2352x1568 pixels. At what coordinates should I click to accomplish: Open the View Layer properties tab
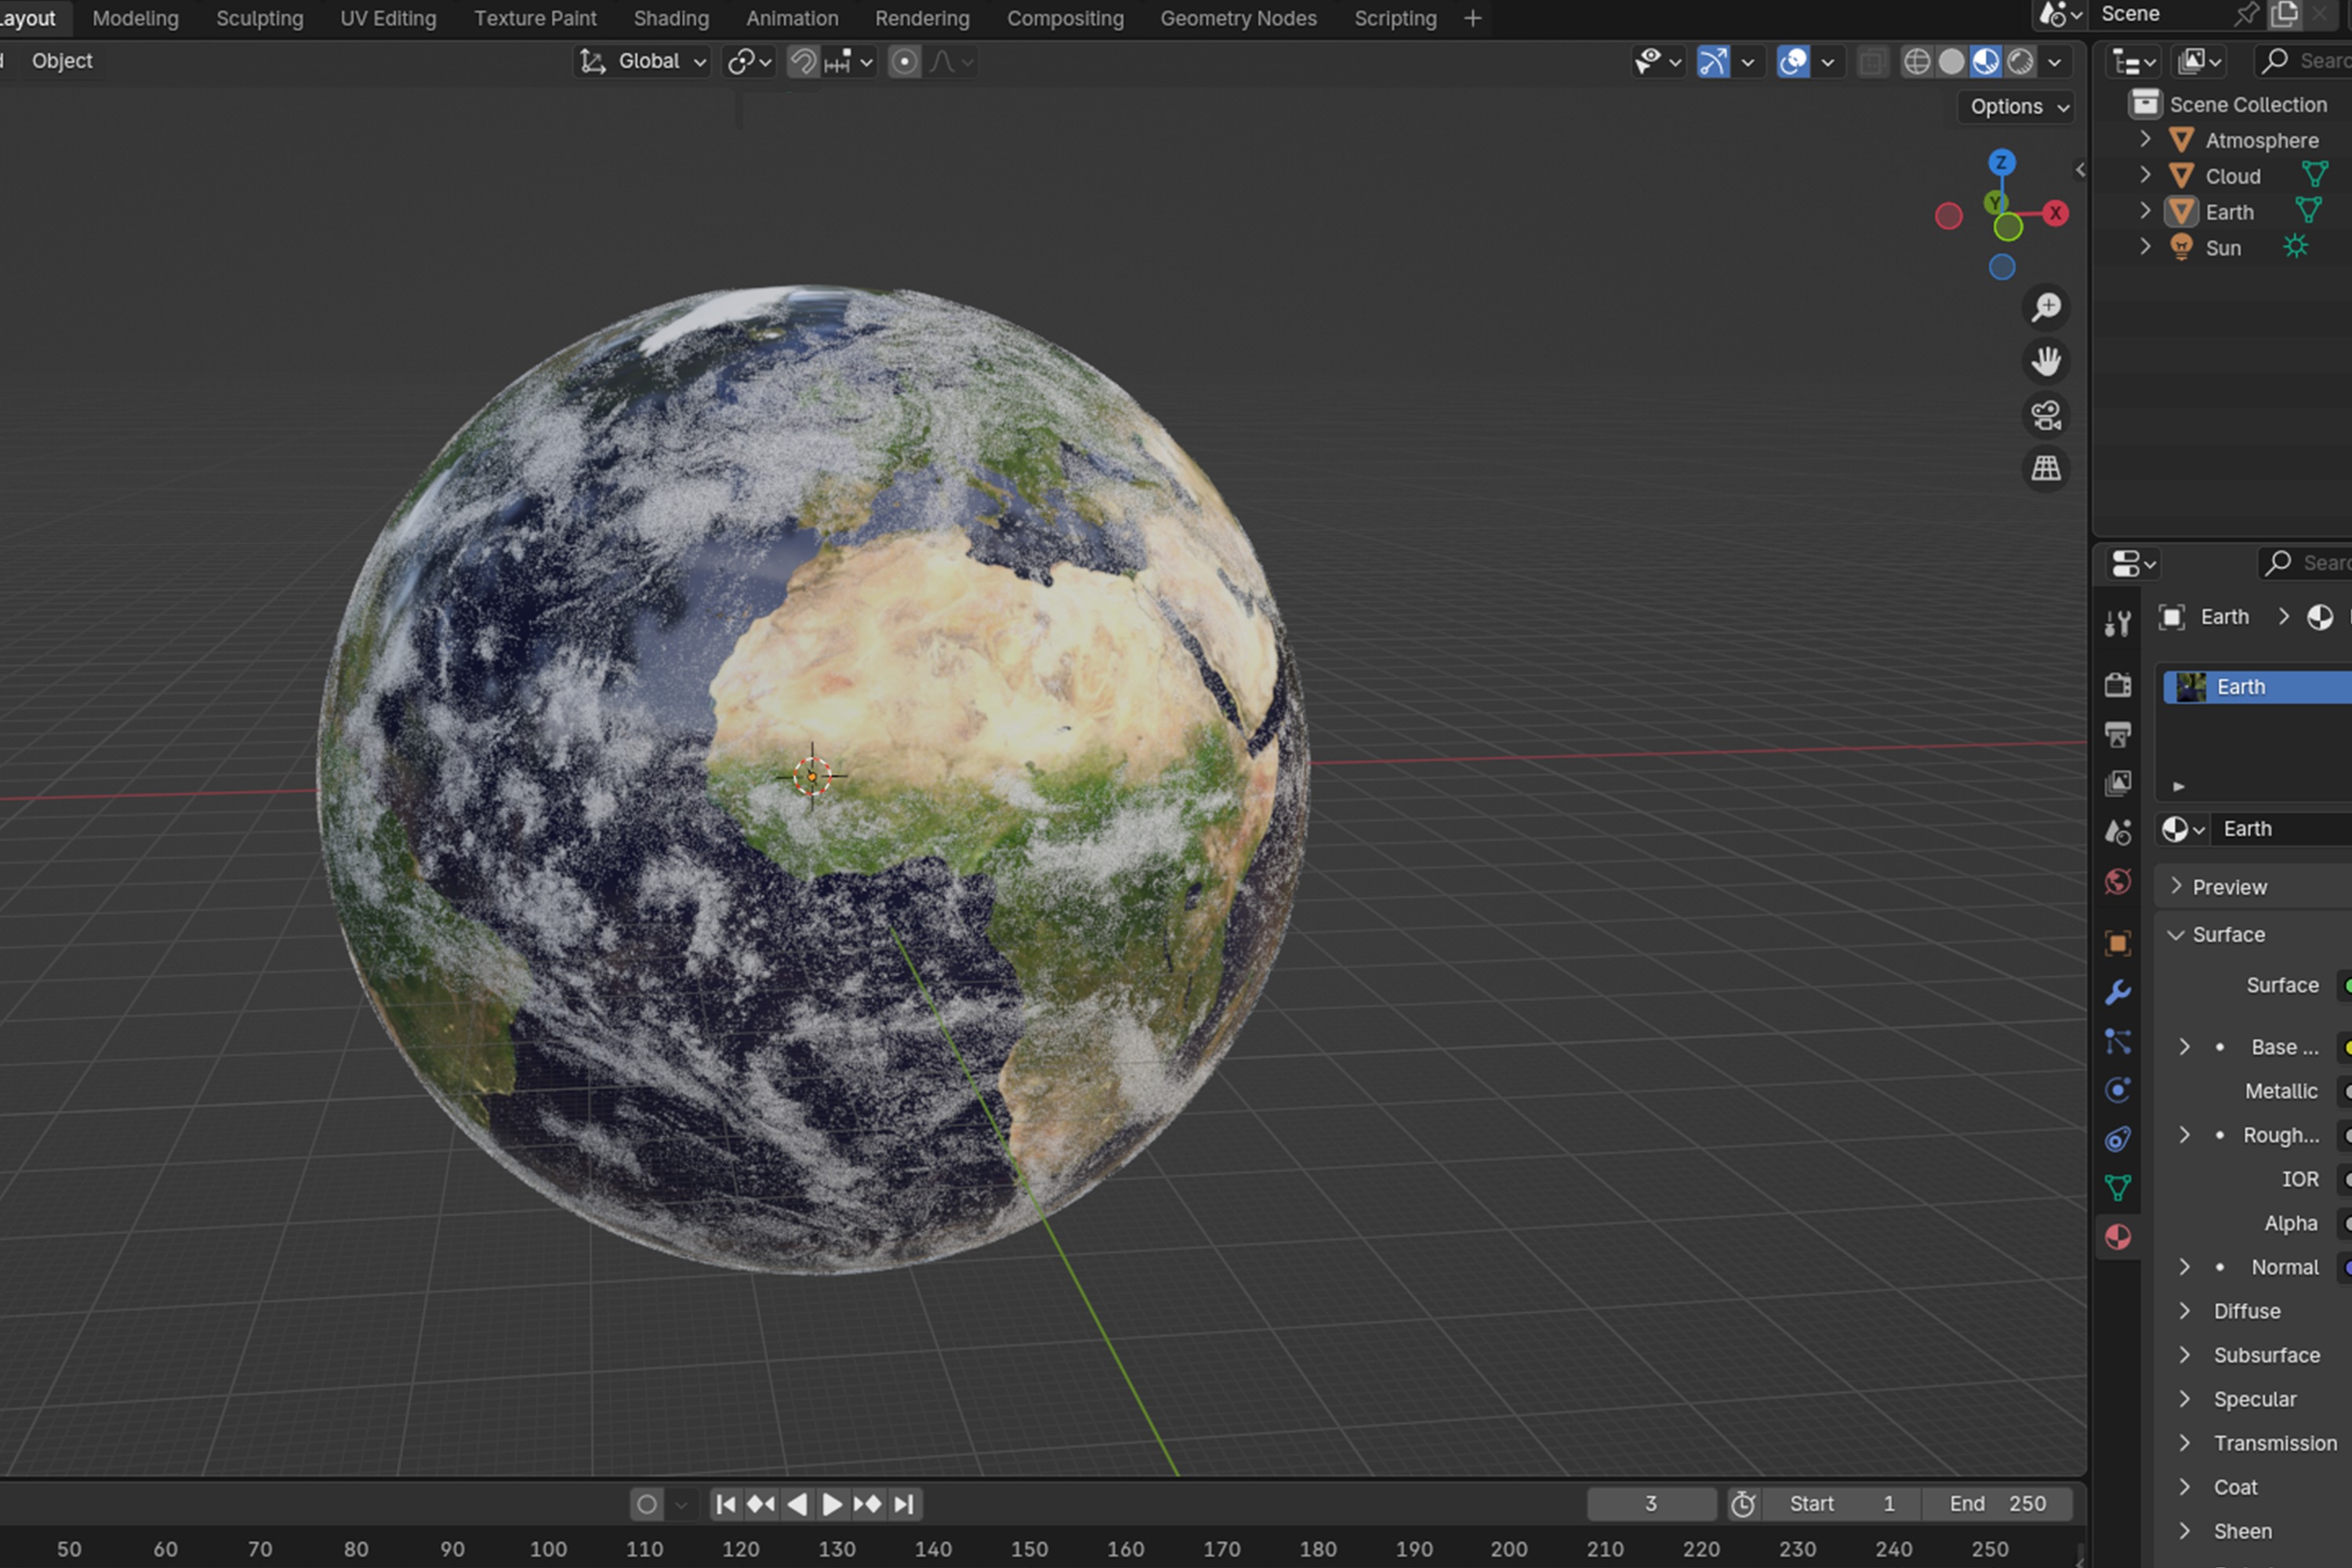[x=2117, y=783]
